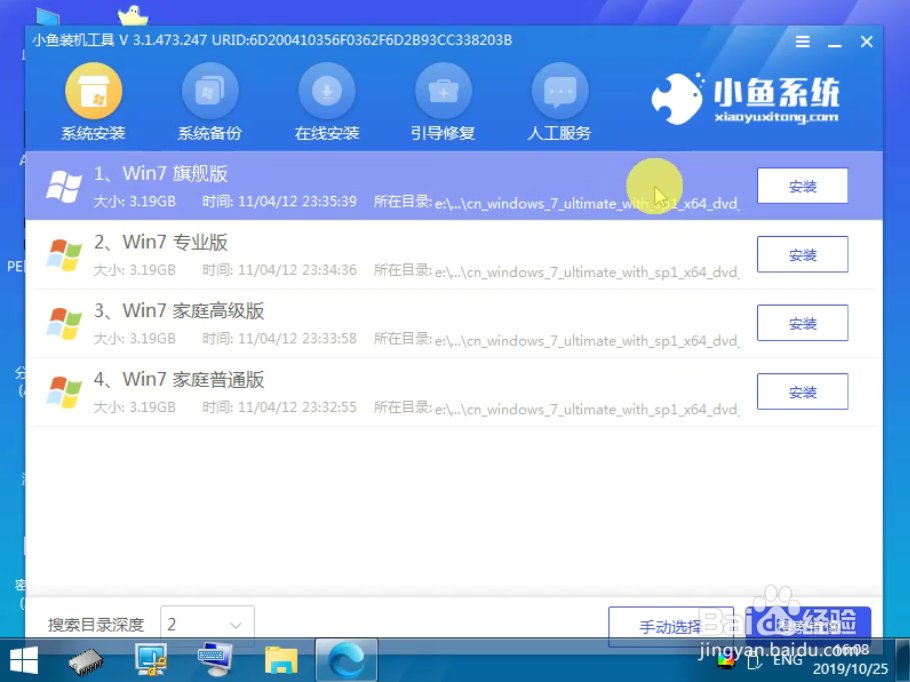Screen dimensions: 910x682
Task: Minimize the 小鱼装机工具 window
Action: point(835,43)
